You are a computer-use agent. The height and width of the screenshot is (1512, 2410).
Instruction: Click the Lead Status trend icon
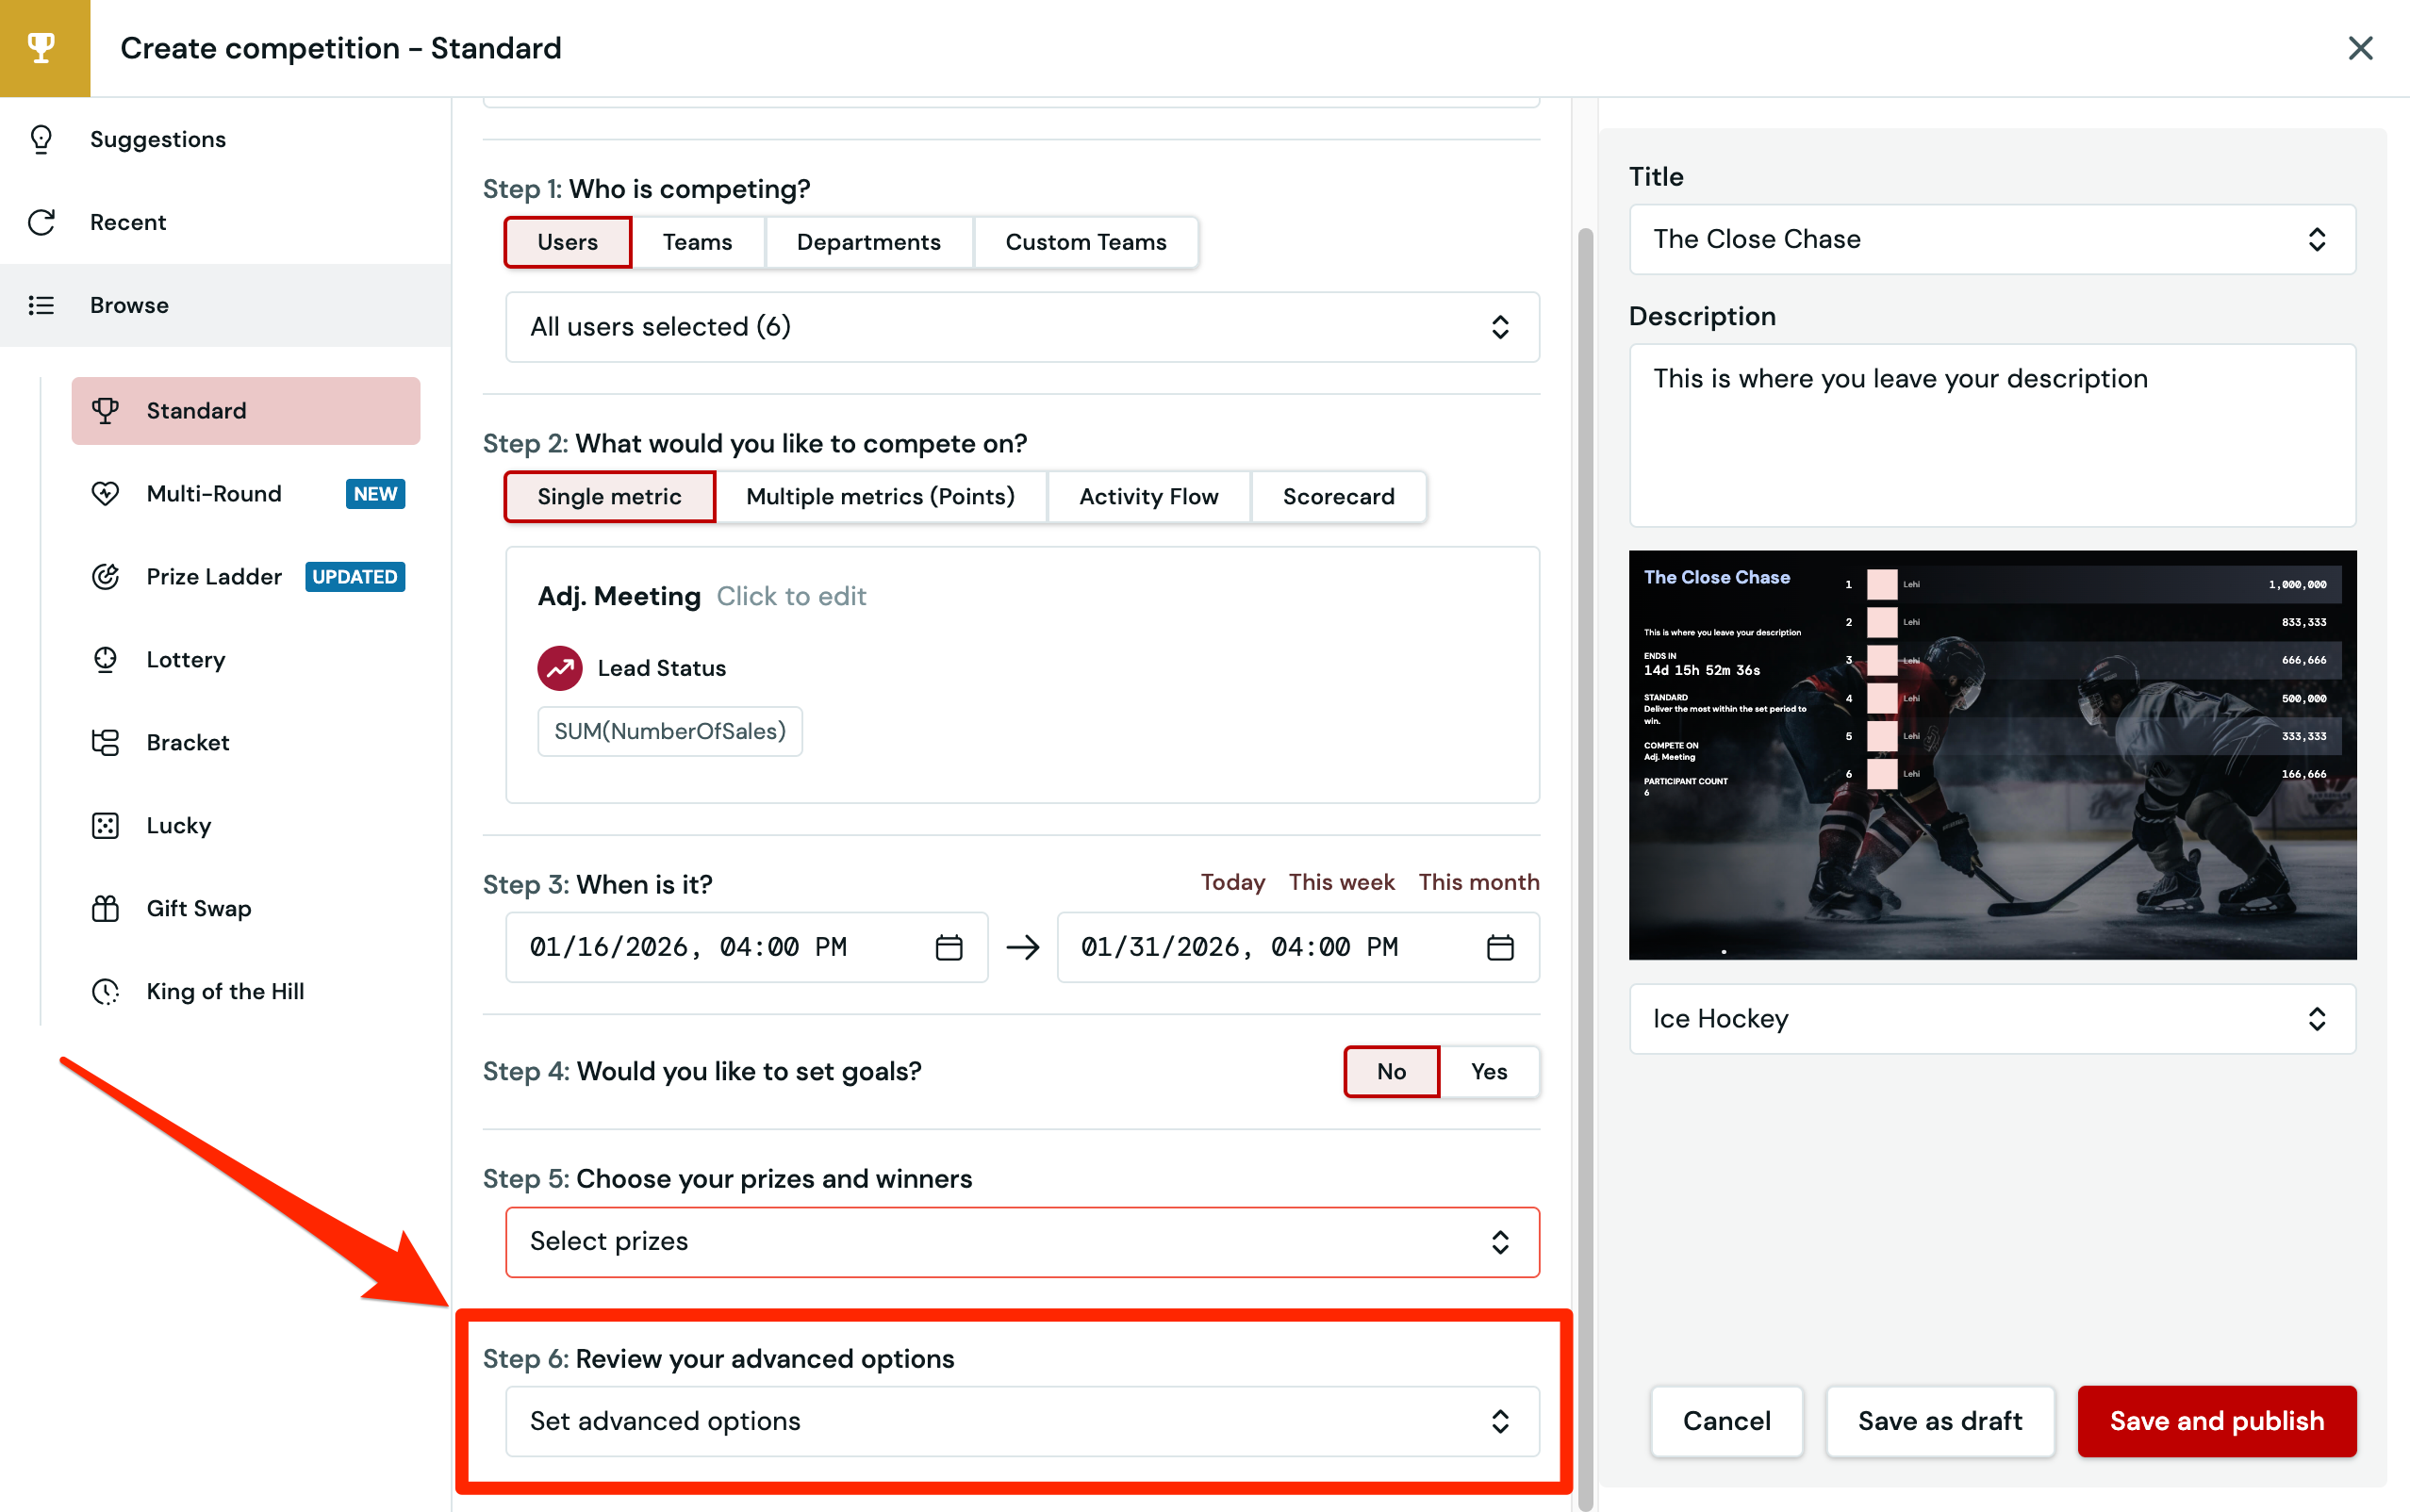560,668
